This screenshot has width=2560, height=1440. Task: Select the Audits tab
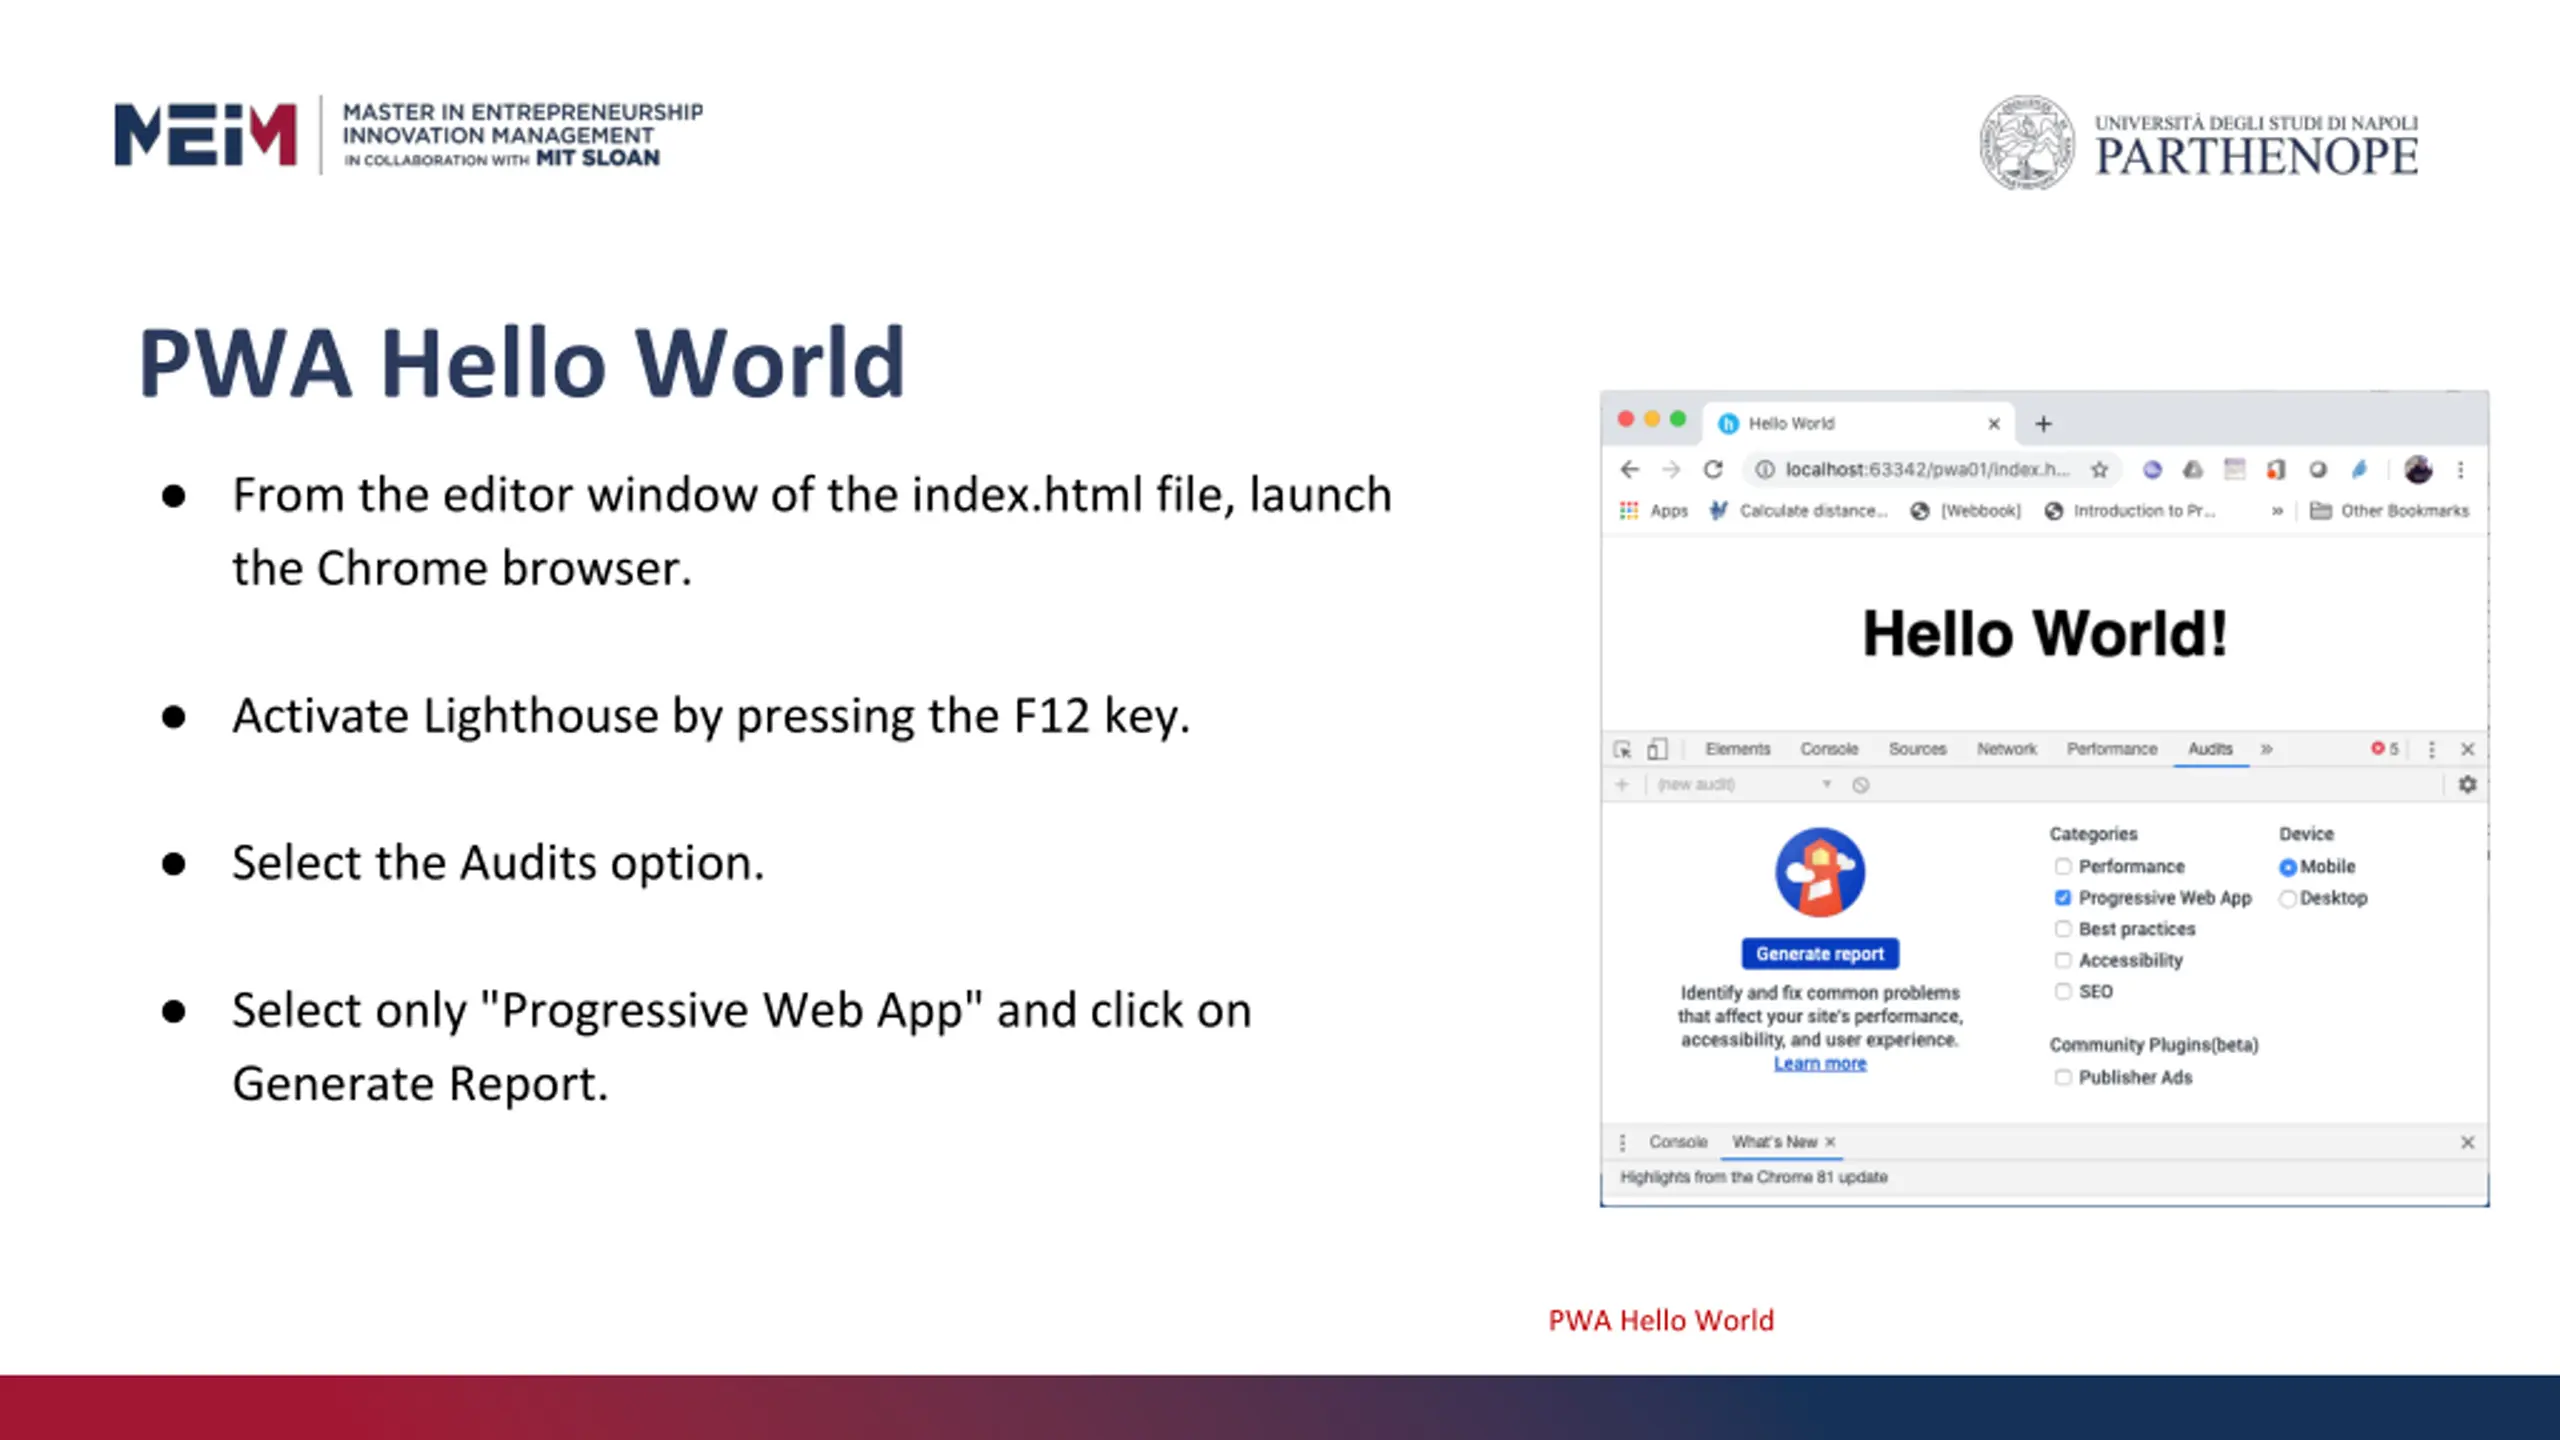2210,749
